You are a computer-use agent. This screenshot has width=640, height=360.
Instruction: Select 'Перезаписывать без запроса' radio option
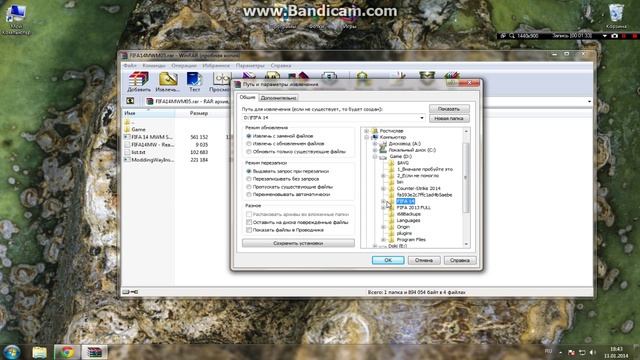pyautogui.click(x=249, y=179)
